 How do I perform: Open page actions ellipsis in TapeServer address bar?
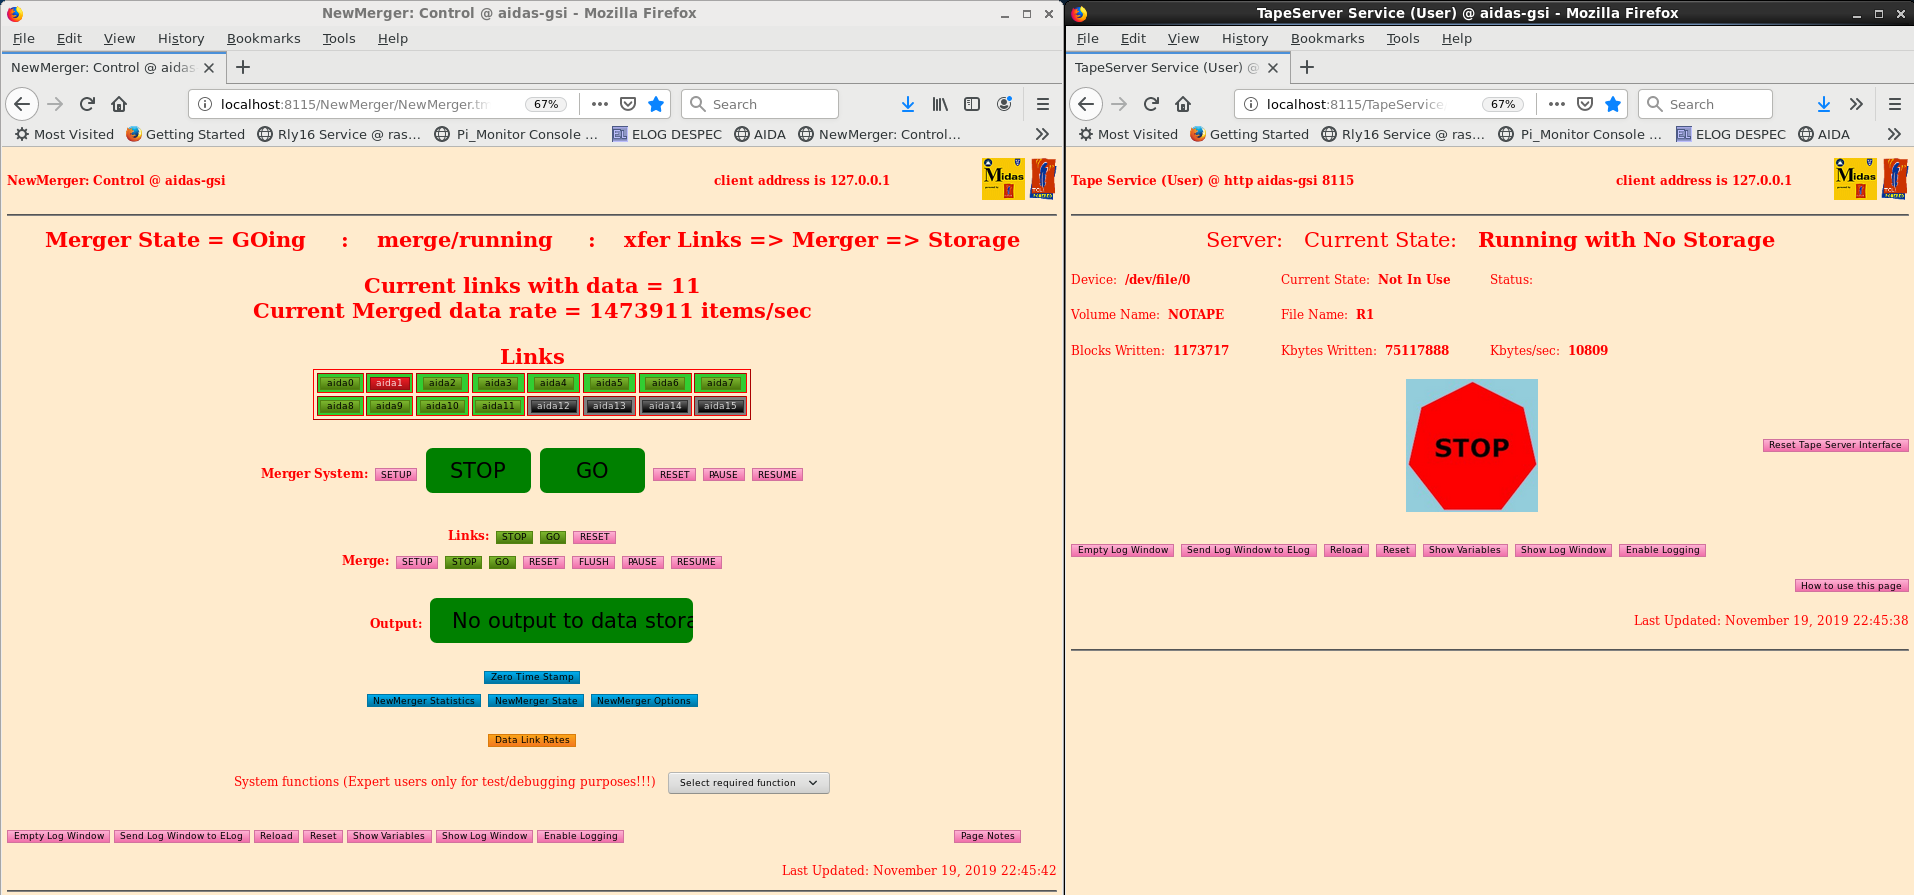coord(1557,104)
